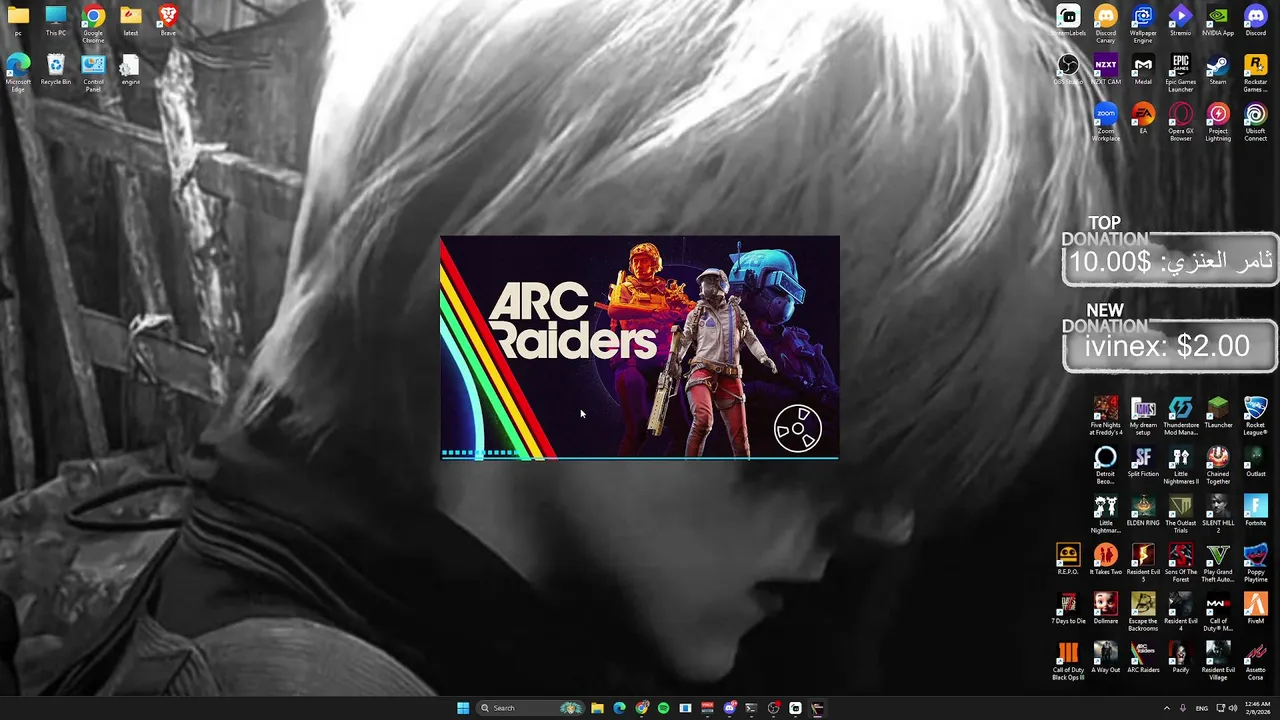Select the 7 Days to Die icon

click(1068, 608)
